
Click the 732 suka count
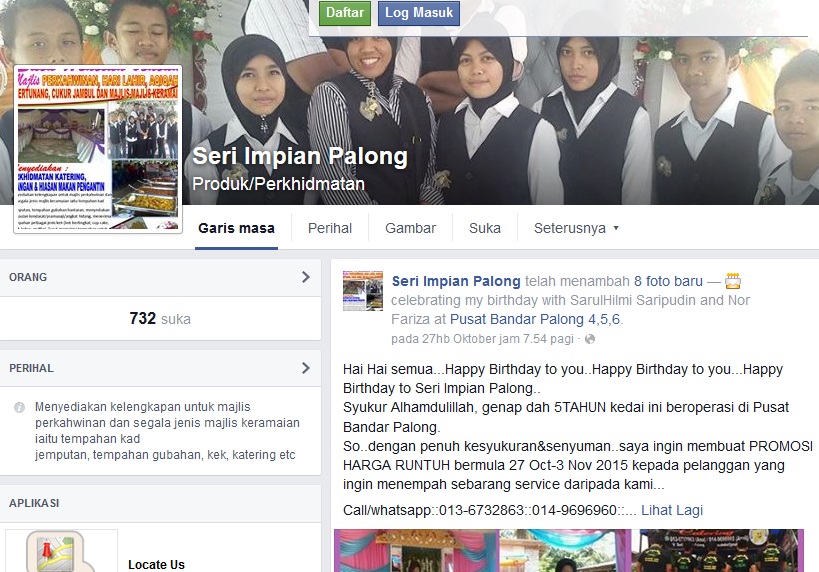[160, 318]
